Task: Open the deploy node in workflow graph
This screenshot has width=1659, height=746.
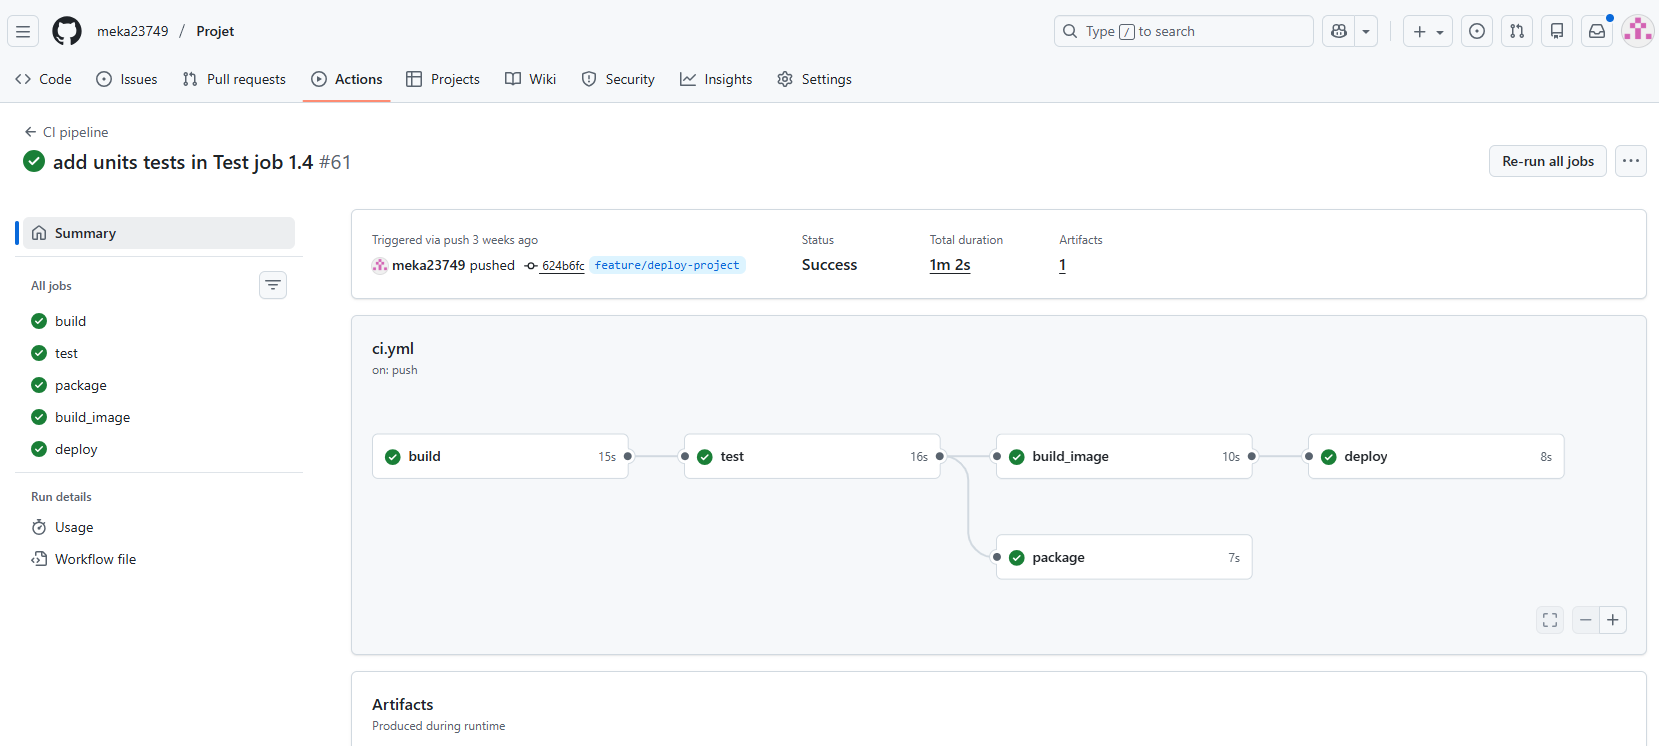Action: 1436,456
